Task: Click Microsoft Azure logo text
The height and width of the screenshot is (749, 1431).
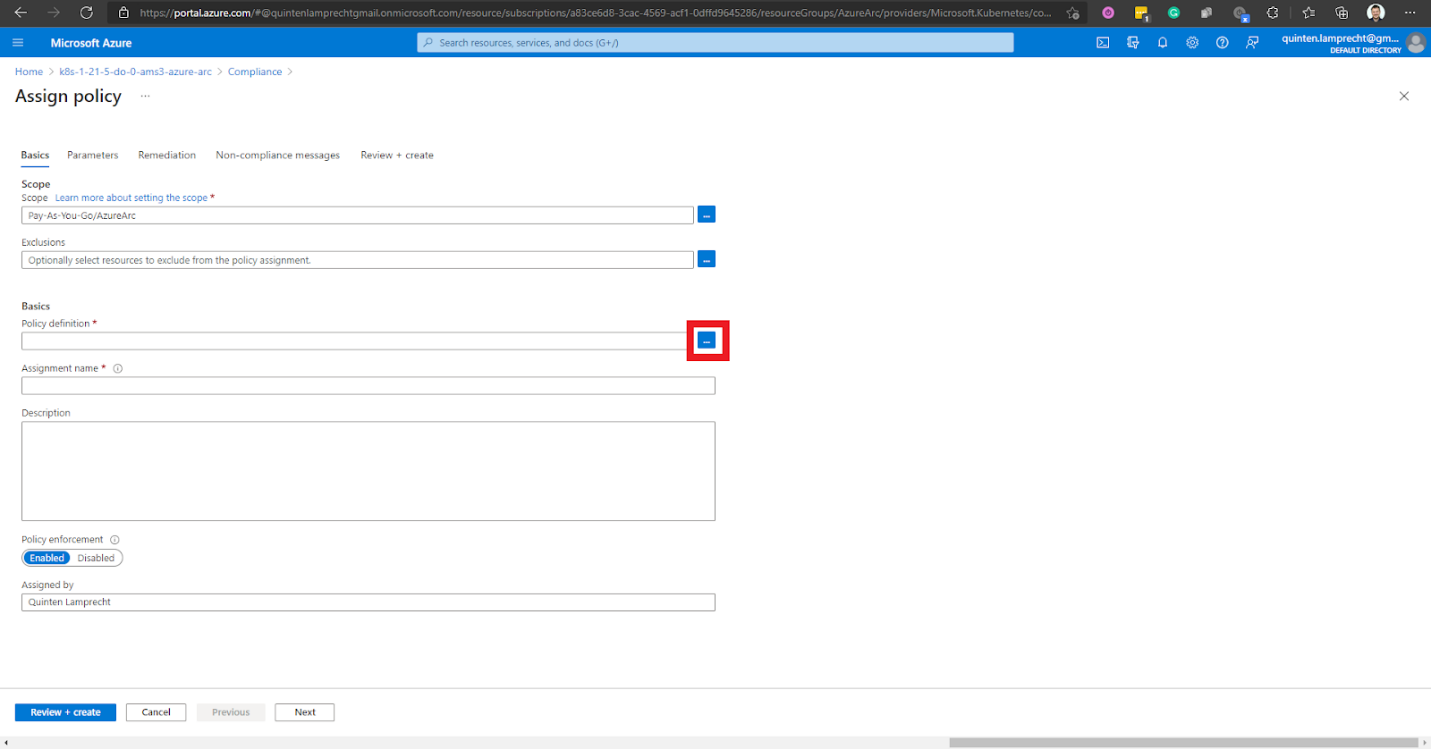Action: [91, 43]
